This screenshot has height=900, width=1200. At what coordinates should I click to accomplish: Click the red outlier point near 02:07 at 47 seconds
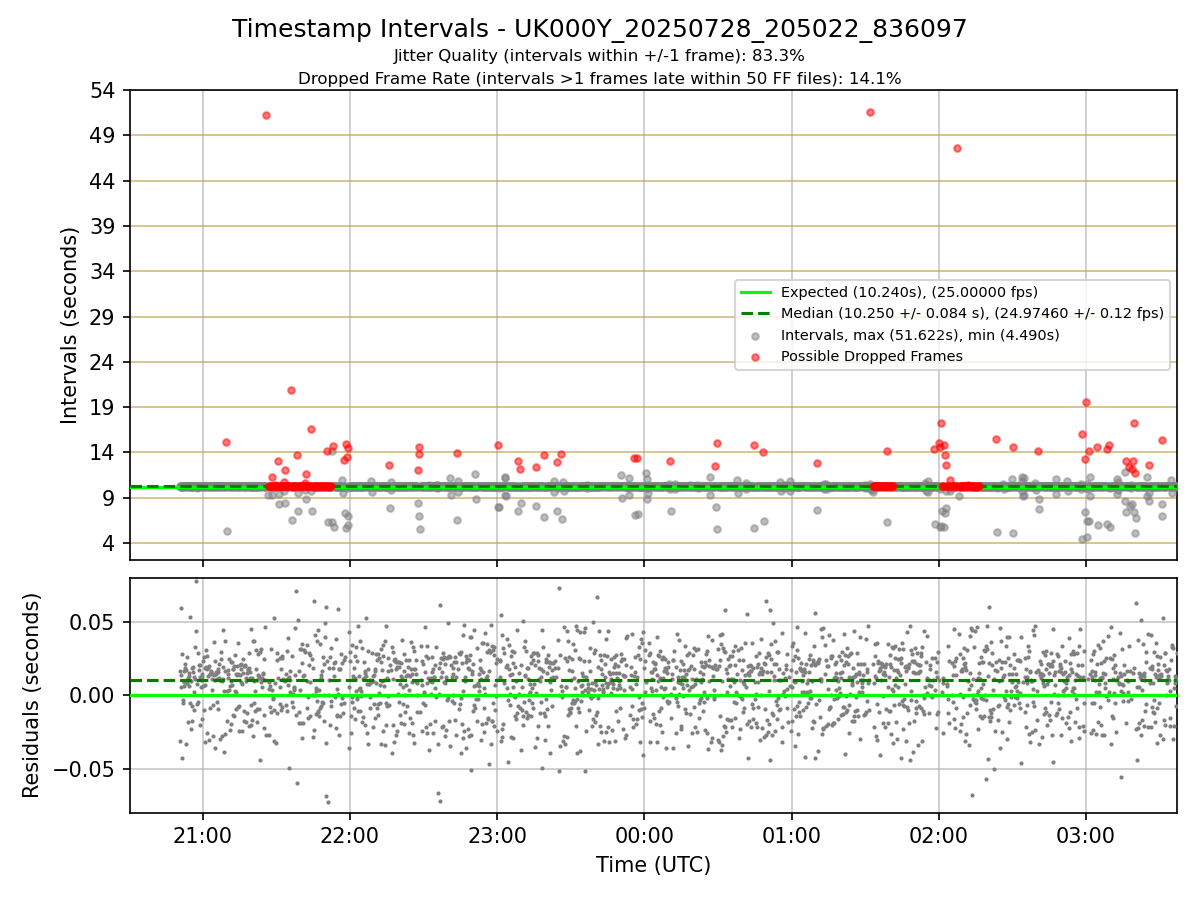coord(957,148)
